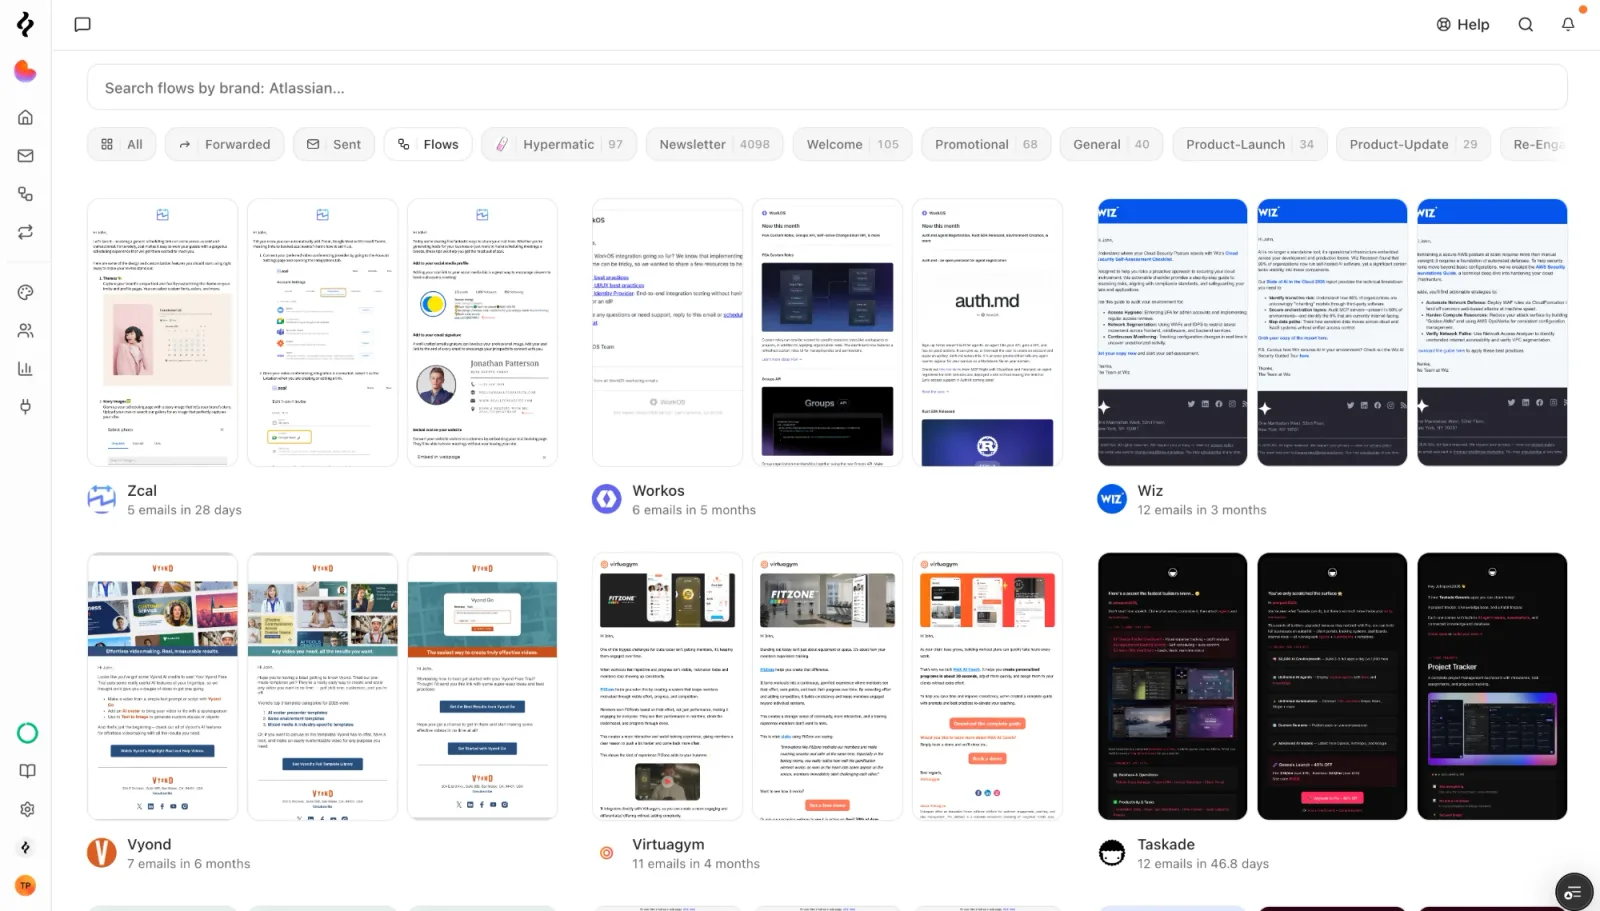This screenshot has width=1600, height=911.
Task: Open the palette icon in sidebar
Action: pyautogui.click(x=26, y=292)
